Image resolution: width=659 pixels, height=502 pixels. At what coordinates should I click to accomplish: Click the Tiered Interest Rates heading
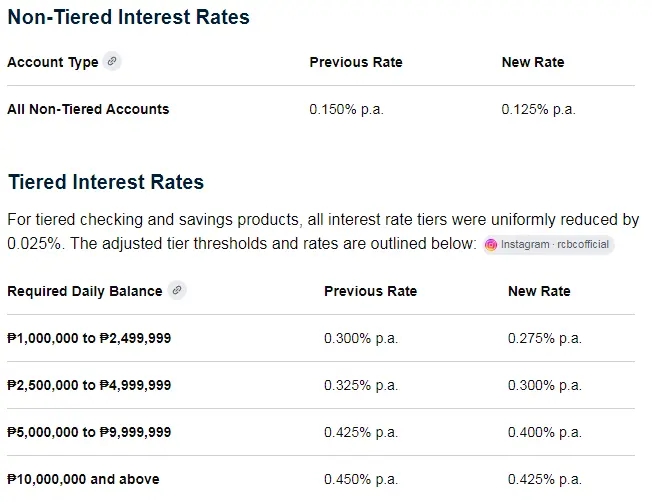click(x=106, y=182)
